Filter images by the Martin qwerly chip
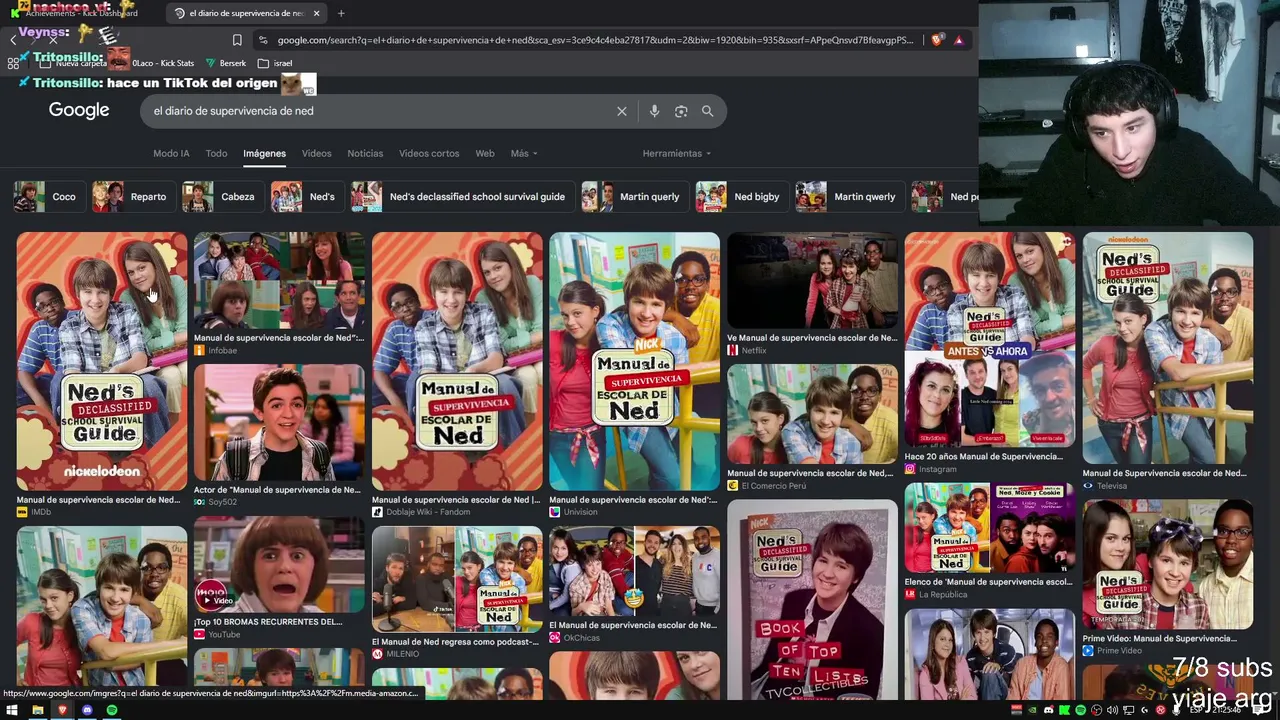The width and height of the screenshot is (1280, 720). [850, 197]
